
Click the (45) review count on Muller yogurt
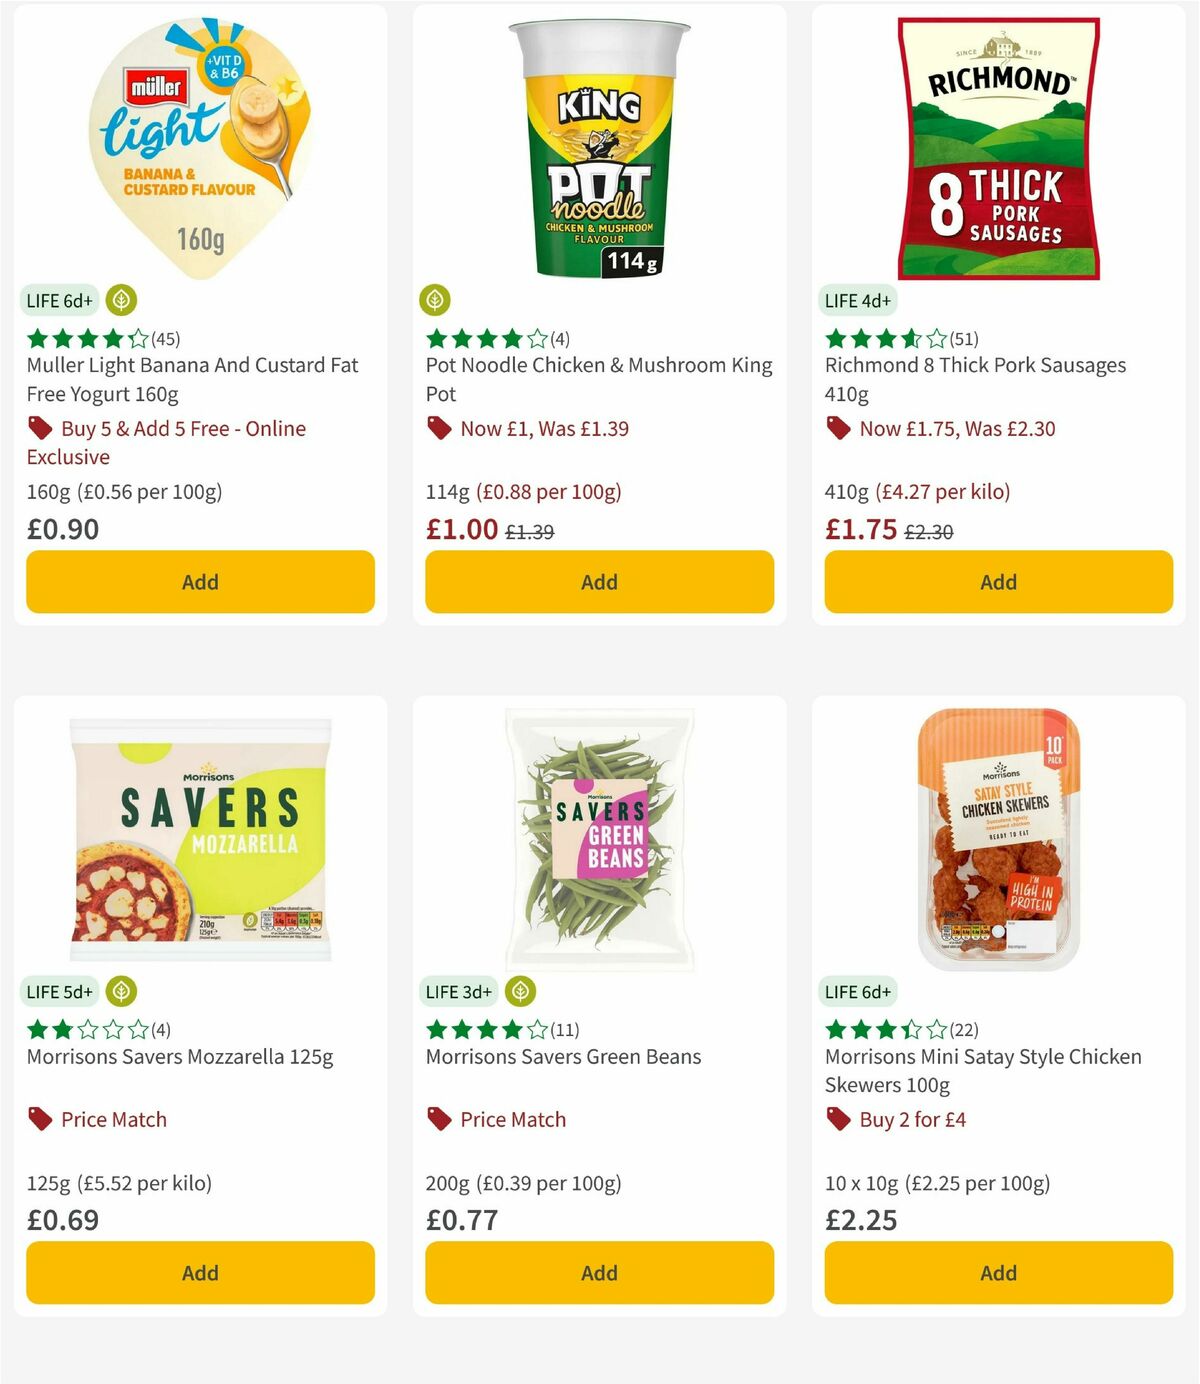[x=165, y=339]
